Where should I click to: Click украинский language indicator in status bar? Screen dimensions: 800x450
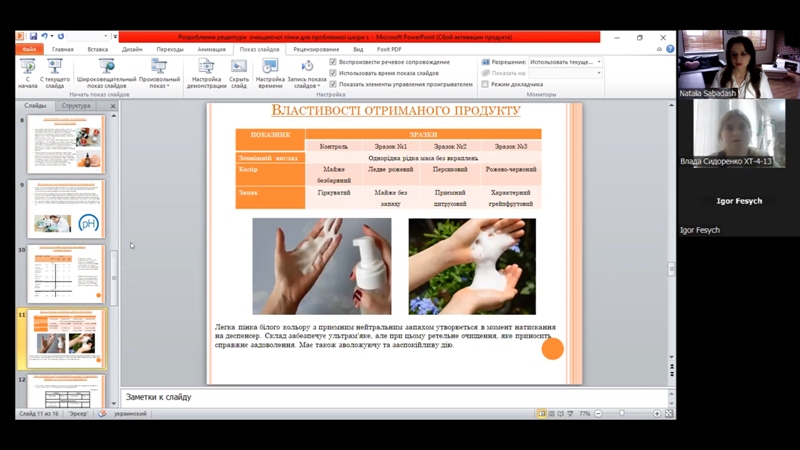point(130,414)
